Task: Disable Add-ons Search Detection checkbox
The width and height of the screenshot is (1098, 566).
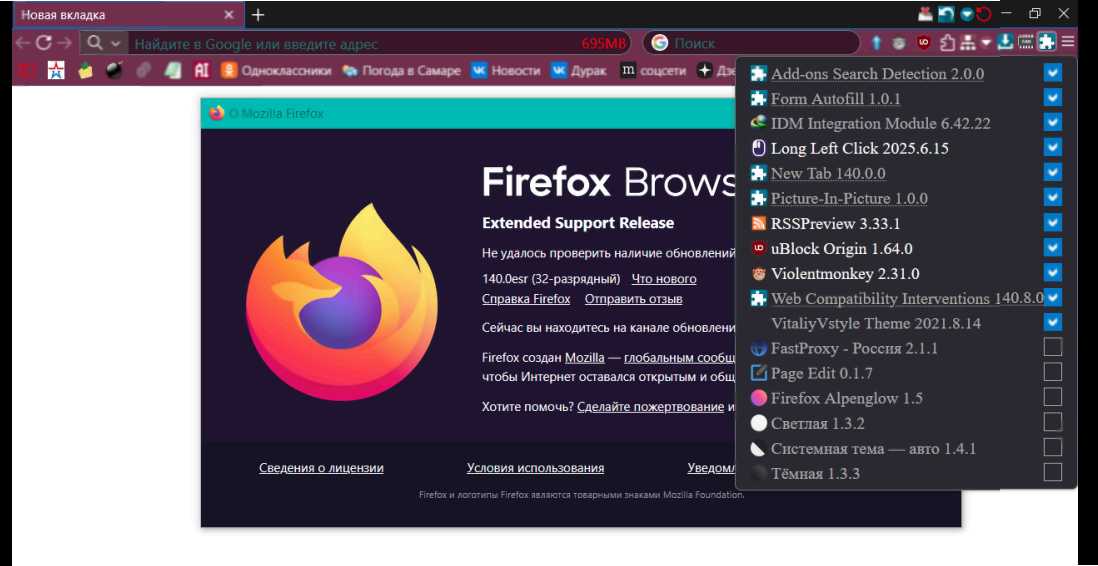Action: (1052, 73)
